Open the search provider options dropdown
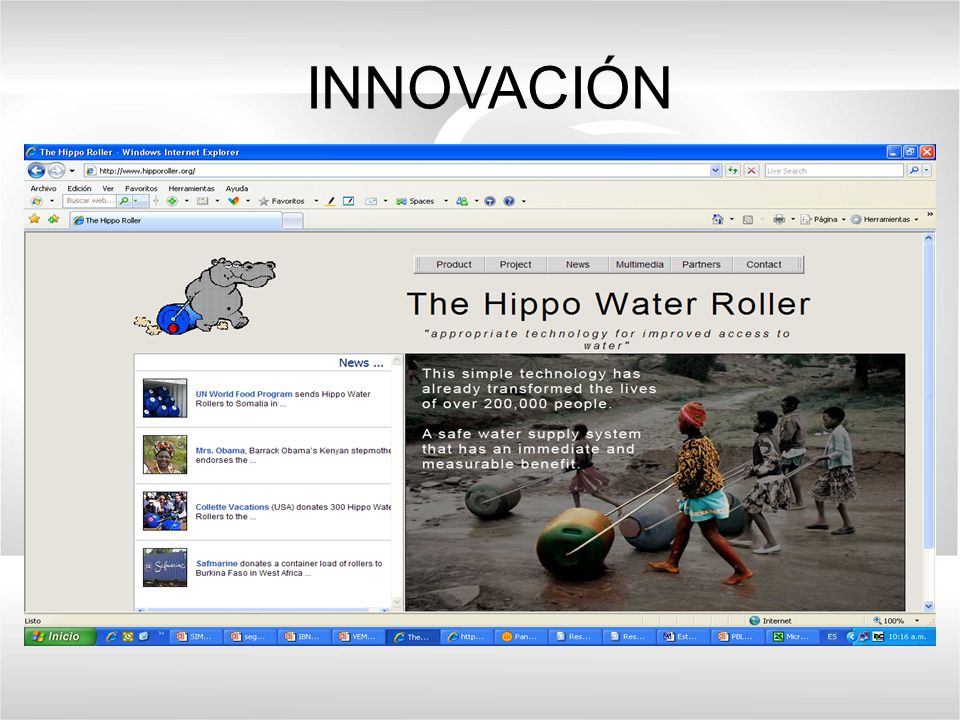 [926, 171]
